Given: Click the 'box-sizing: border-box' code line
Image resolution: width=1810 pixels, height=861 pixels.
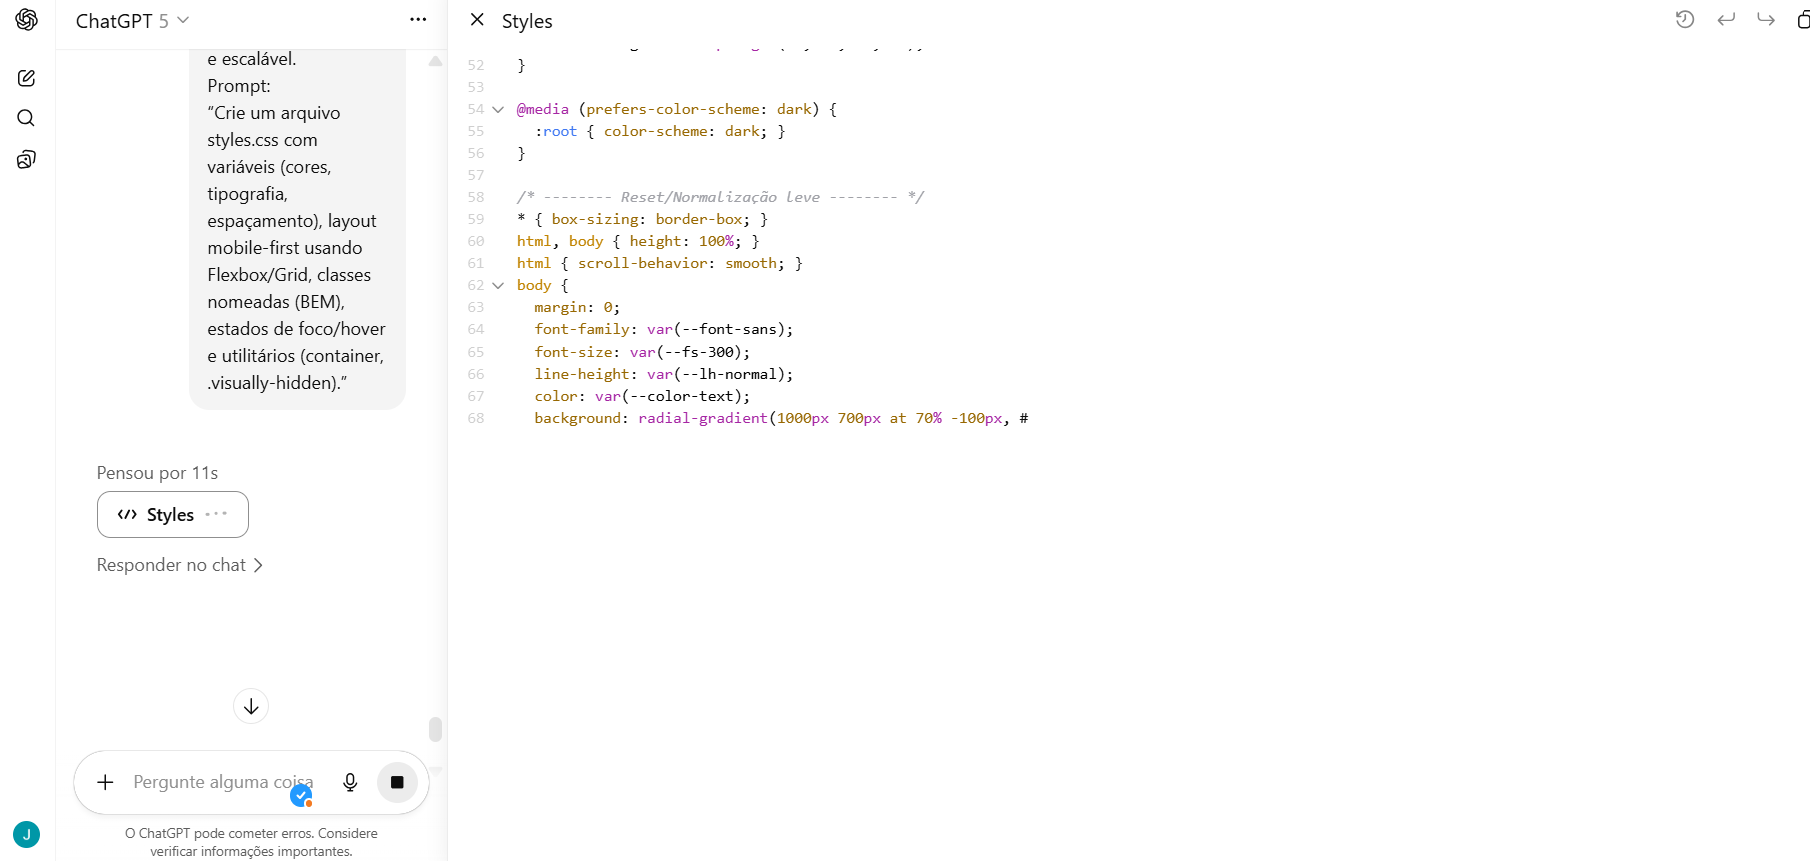Looking at the screenshot, I should (642, 219).
